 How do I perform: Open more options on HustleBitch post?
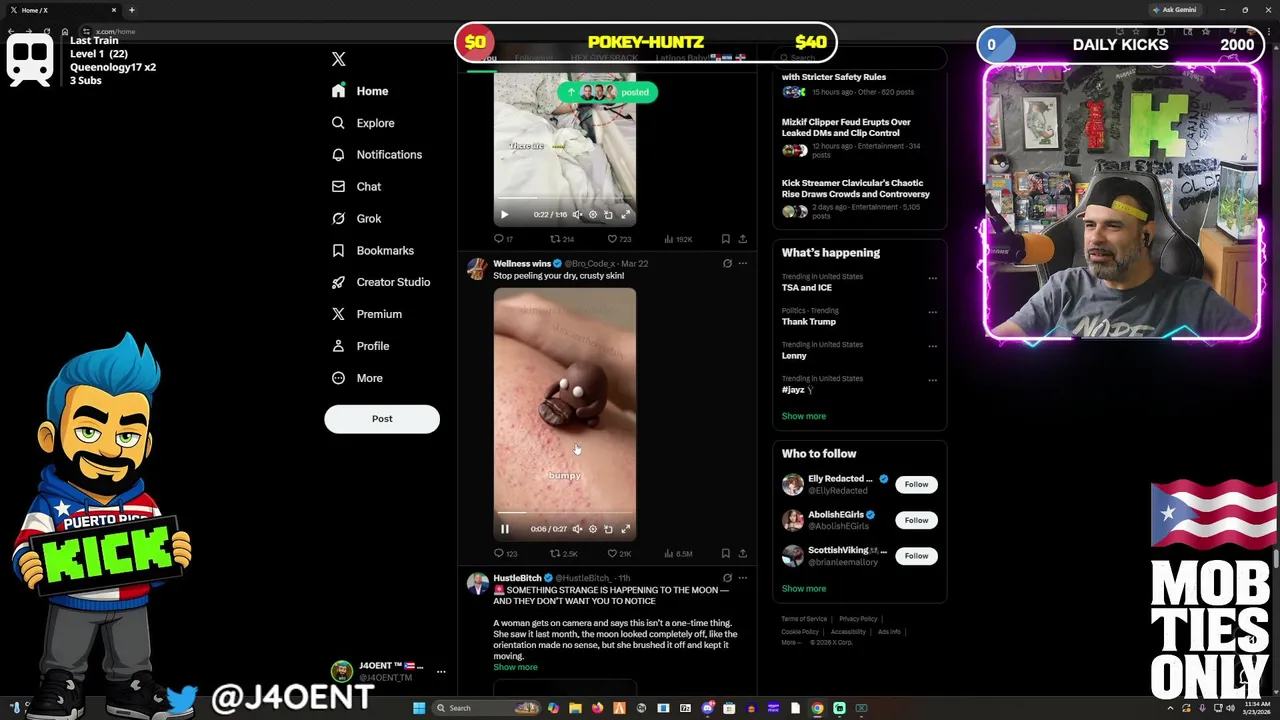742,578
